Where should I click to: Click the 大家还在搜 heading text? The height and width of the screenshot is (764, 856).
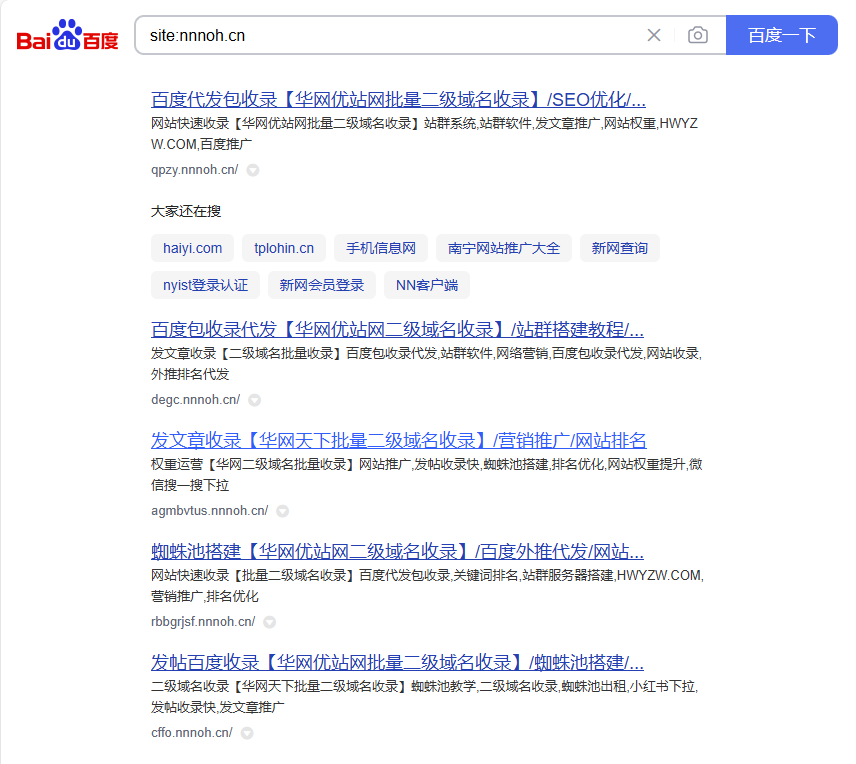click(186, 211)
